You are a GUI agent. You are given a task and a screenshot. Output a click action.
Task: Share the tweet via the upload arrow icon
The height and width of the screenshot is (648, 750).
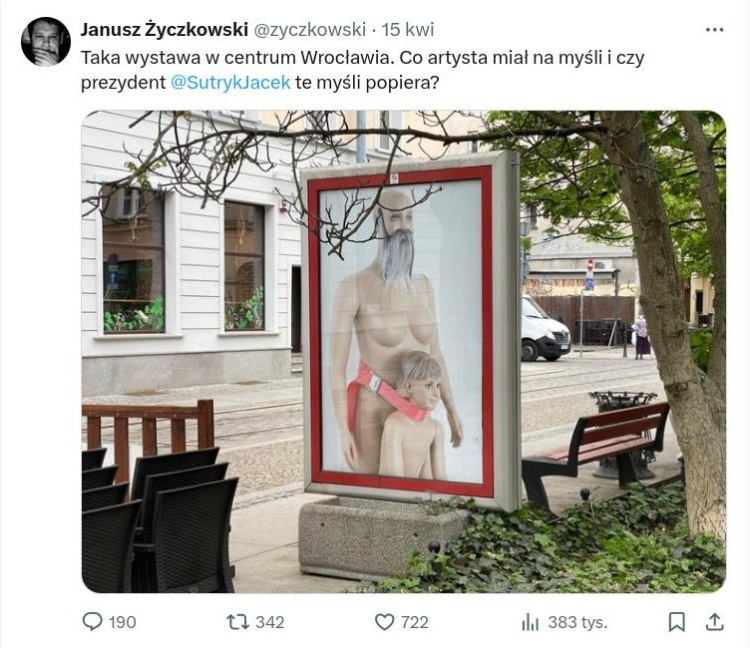pyautogui.click(x=714, y=622)
